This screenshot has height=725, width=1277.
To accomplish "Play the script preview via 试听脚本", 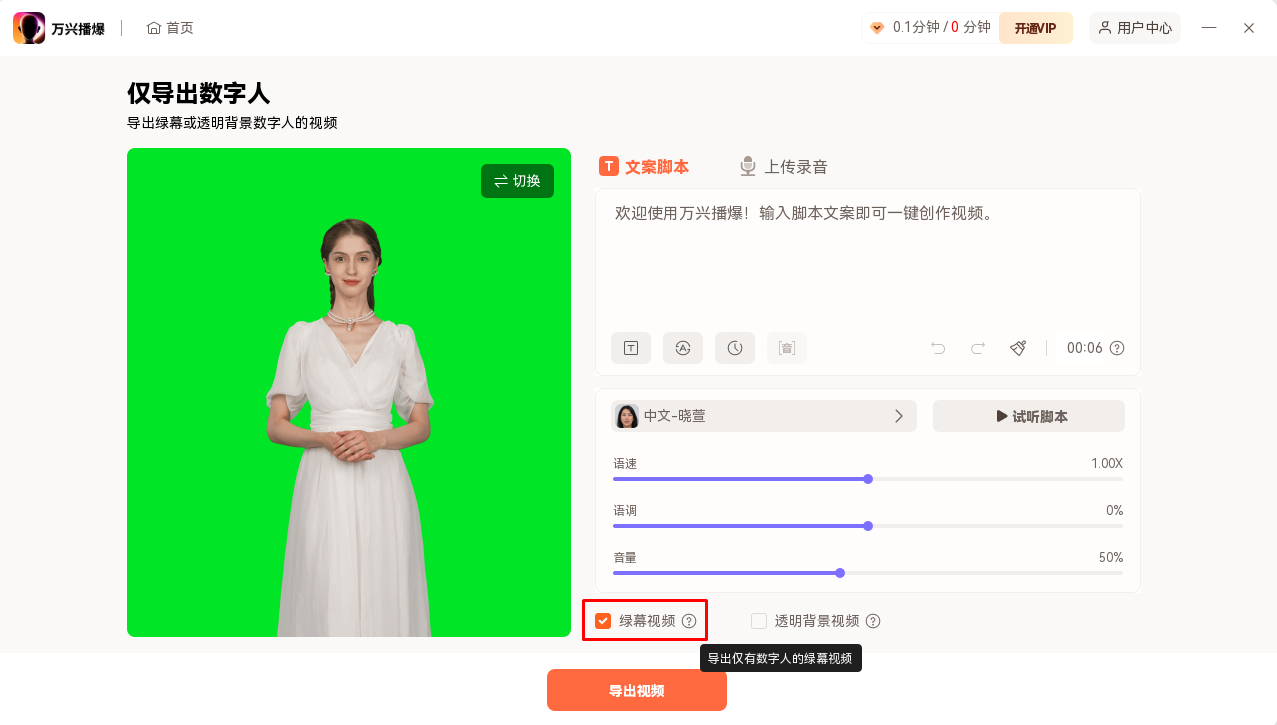I will click(x=1028, y=415).
